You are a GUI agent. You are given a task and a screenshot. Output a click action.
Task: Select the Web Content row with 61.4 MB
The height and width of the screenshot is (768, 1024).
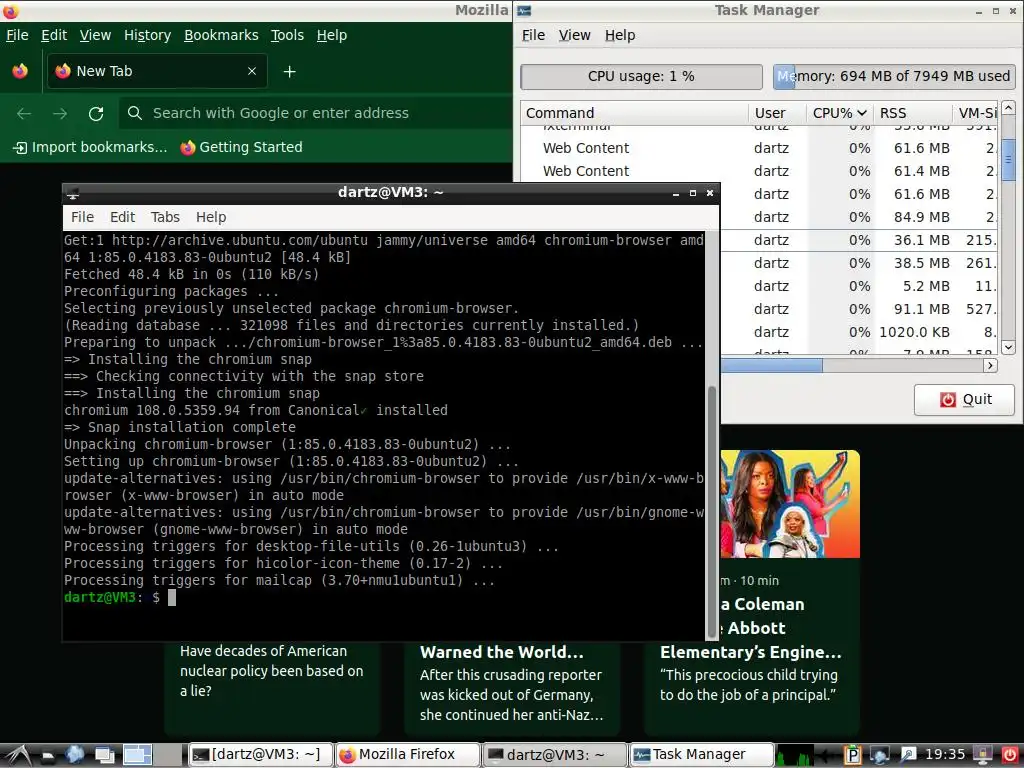point(759,171)
